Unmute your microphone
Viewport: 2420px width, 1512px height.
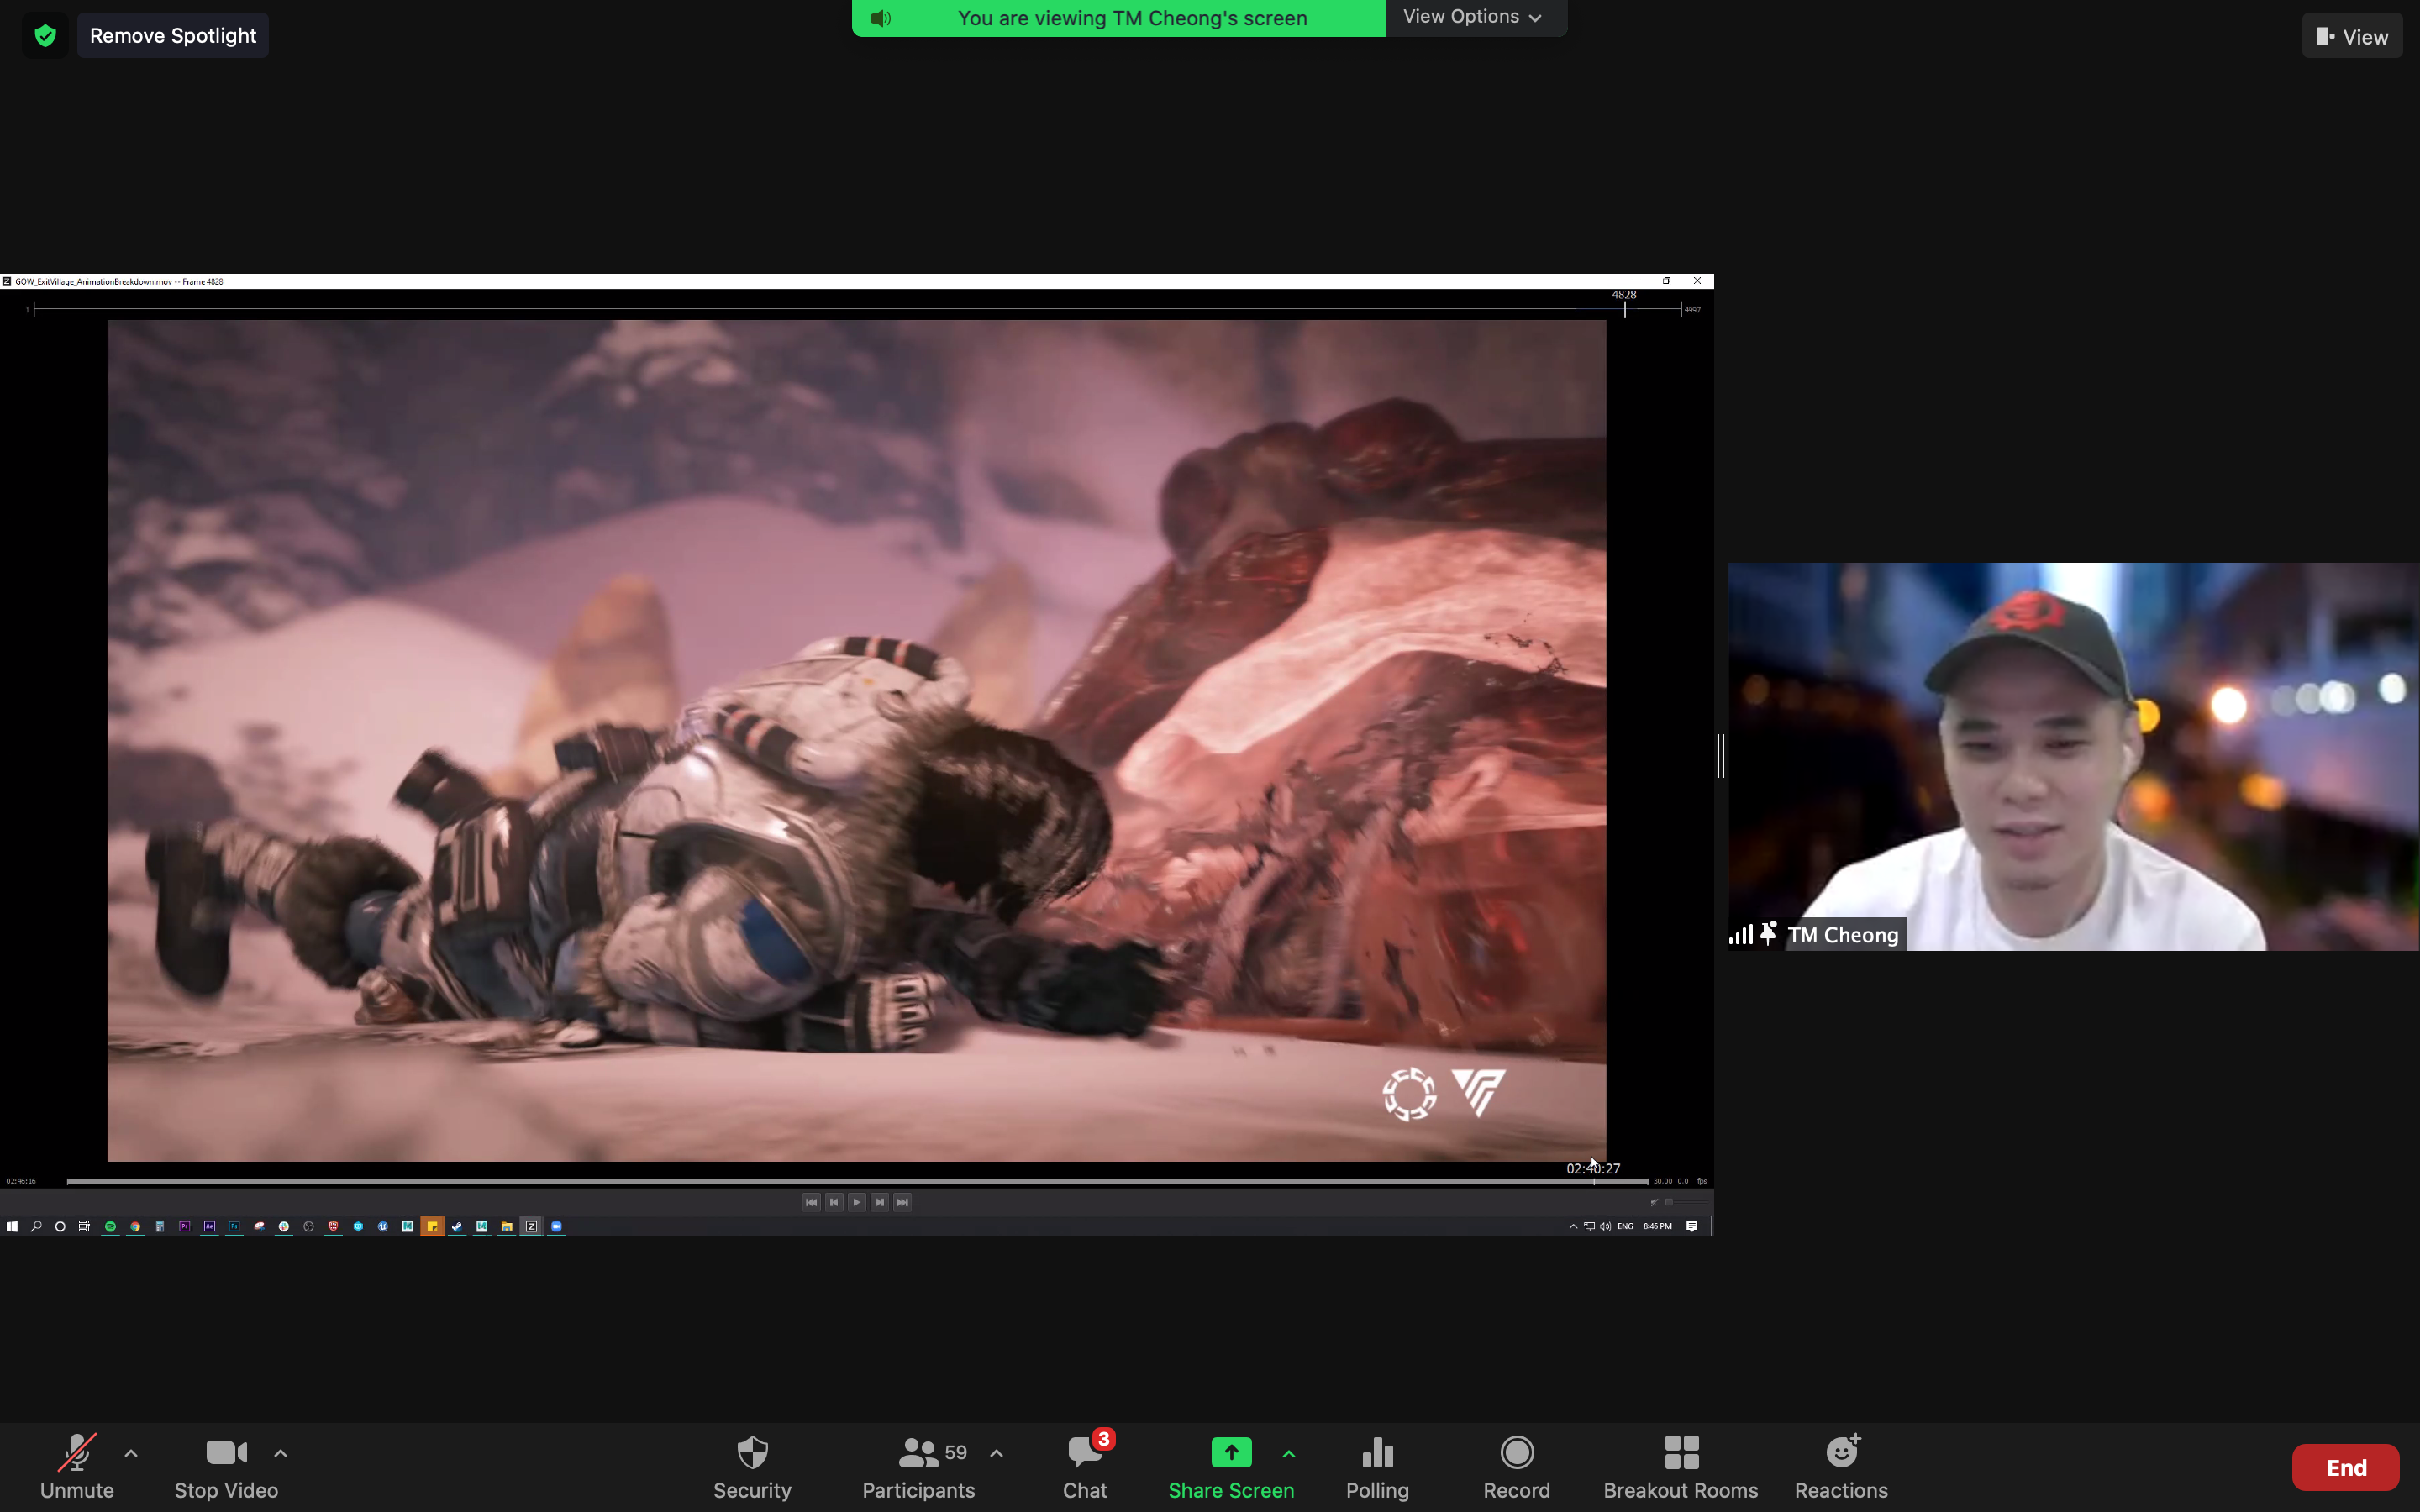(x=77, y=1467)
